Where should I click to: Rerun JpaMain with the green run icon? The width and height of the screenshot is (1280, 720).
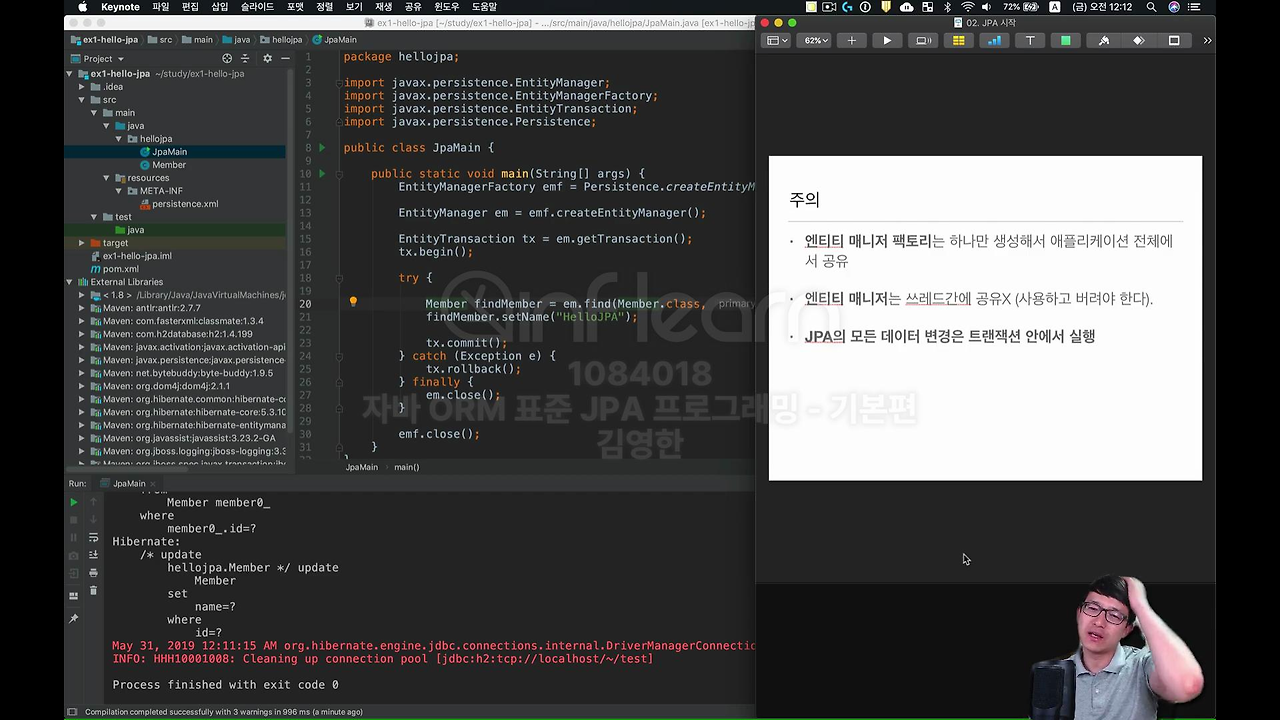coord(73,503)
